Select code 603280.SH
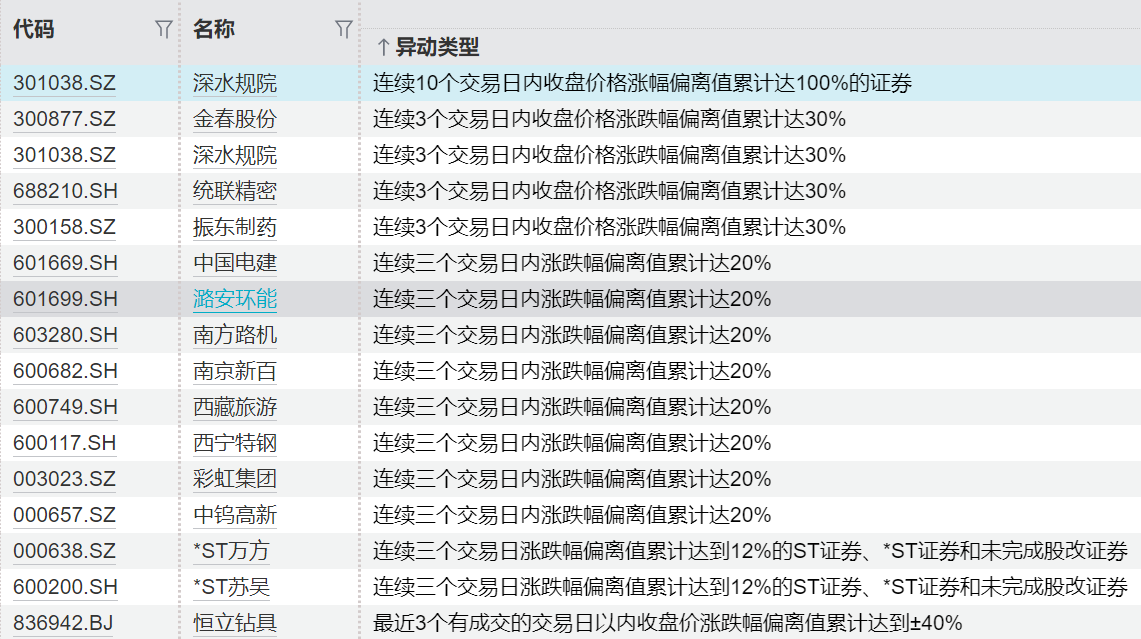1141x639 pixels. pos(65,335)
